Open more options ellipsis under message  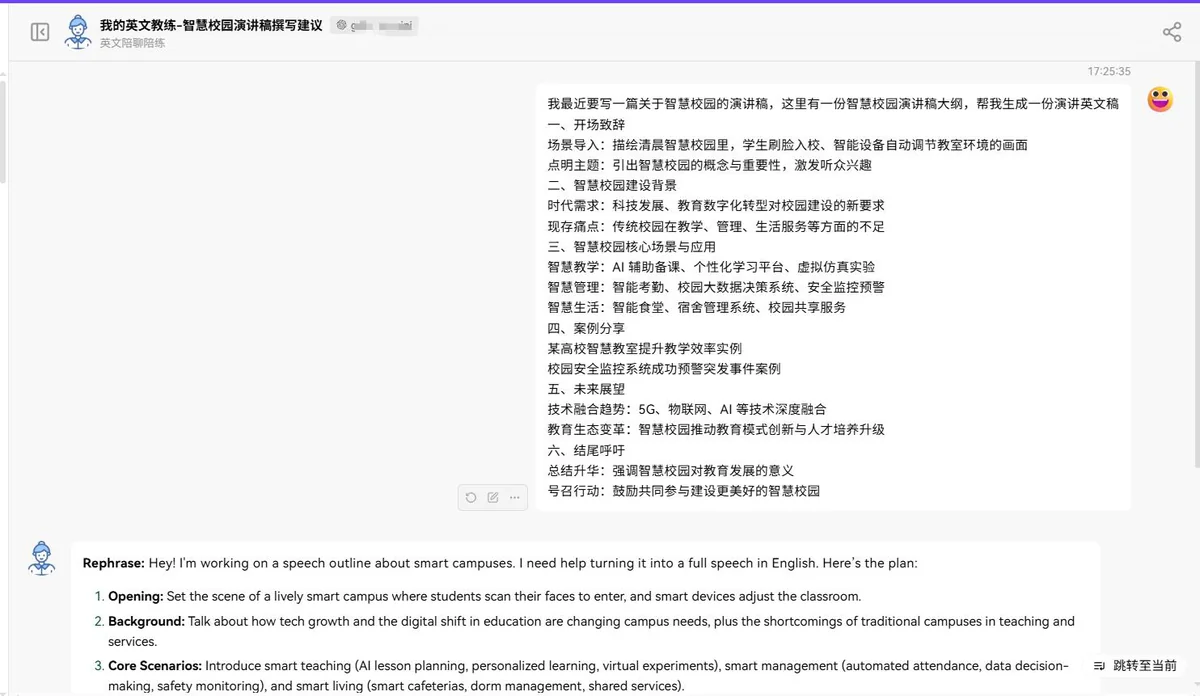pos(515,497)
